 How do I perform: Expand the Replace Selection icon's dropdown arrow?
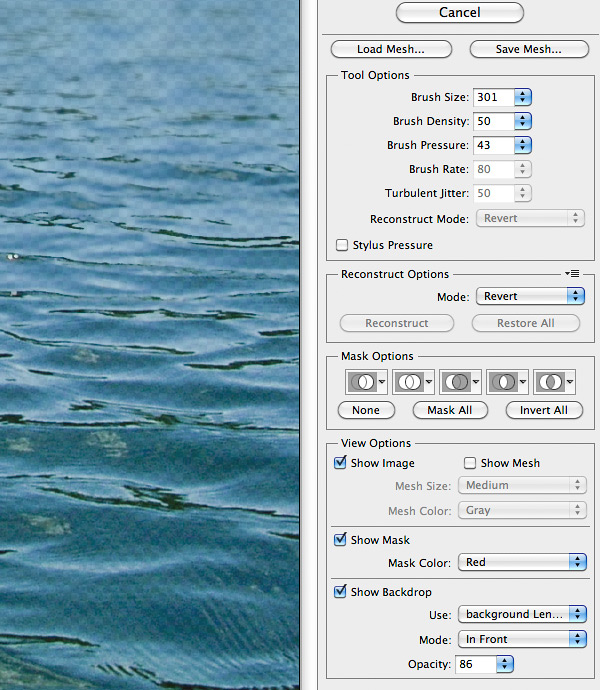[382, 382]
